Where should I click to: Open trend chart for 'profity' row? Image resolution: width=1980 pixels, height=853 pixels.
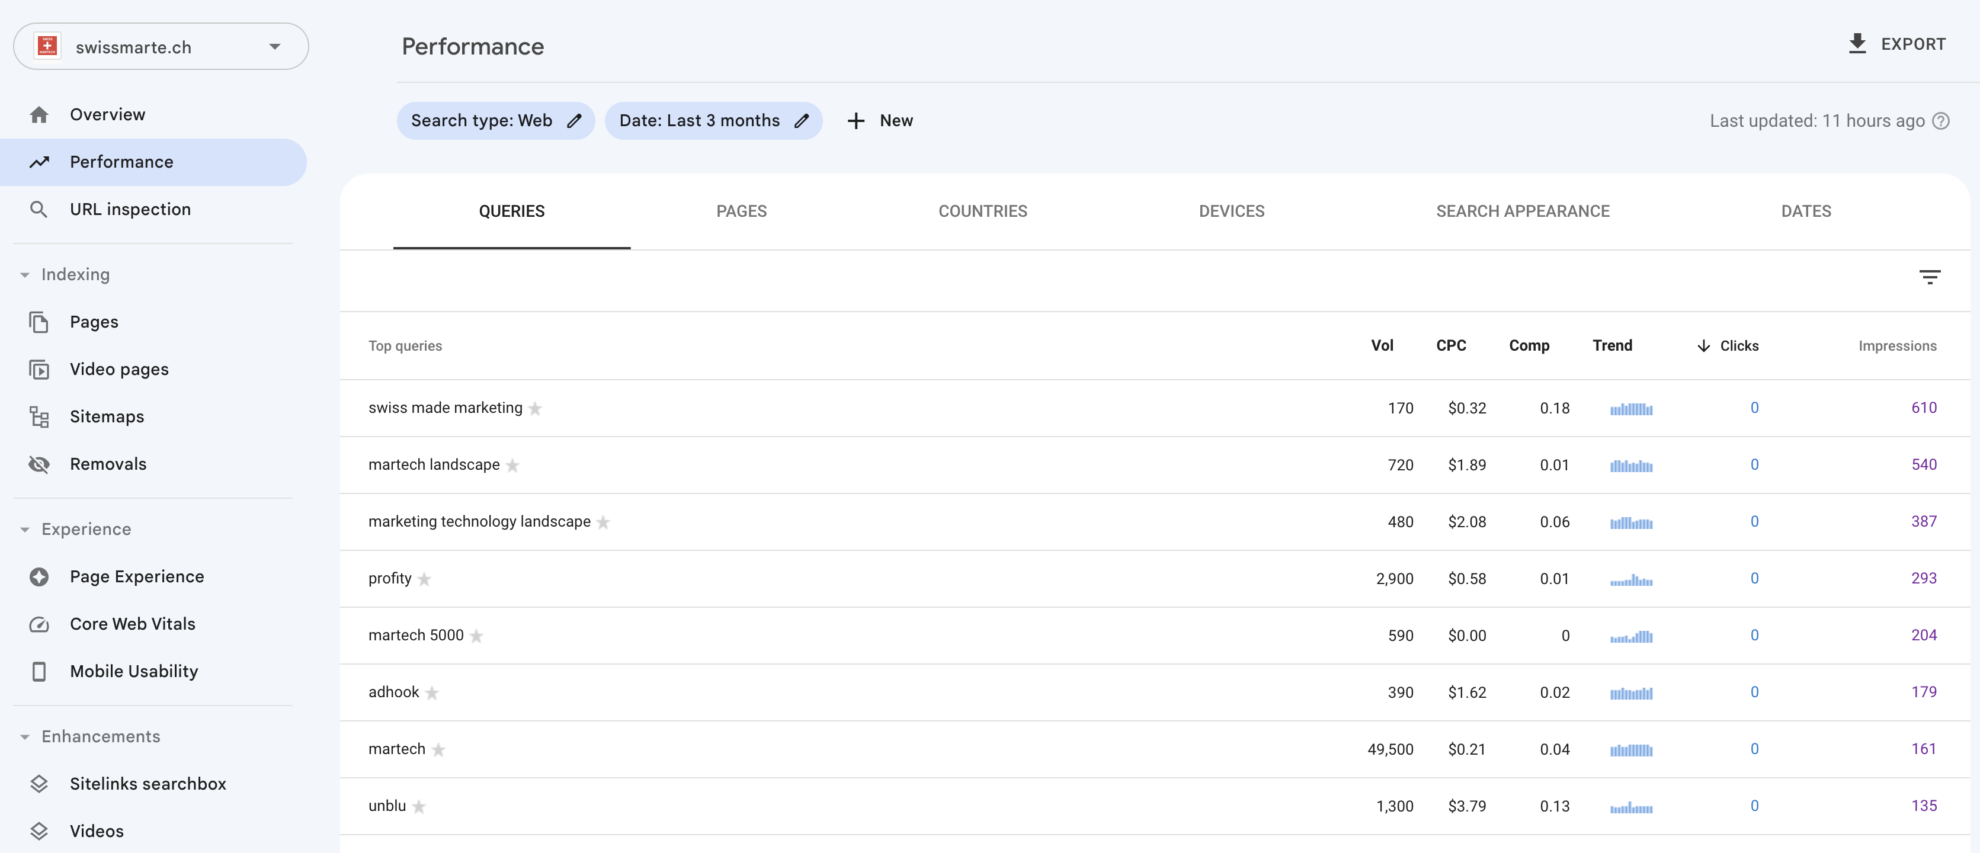[x=1631, y=580]
